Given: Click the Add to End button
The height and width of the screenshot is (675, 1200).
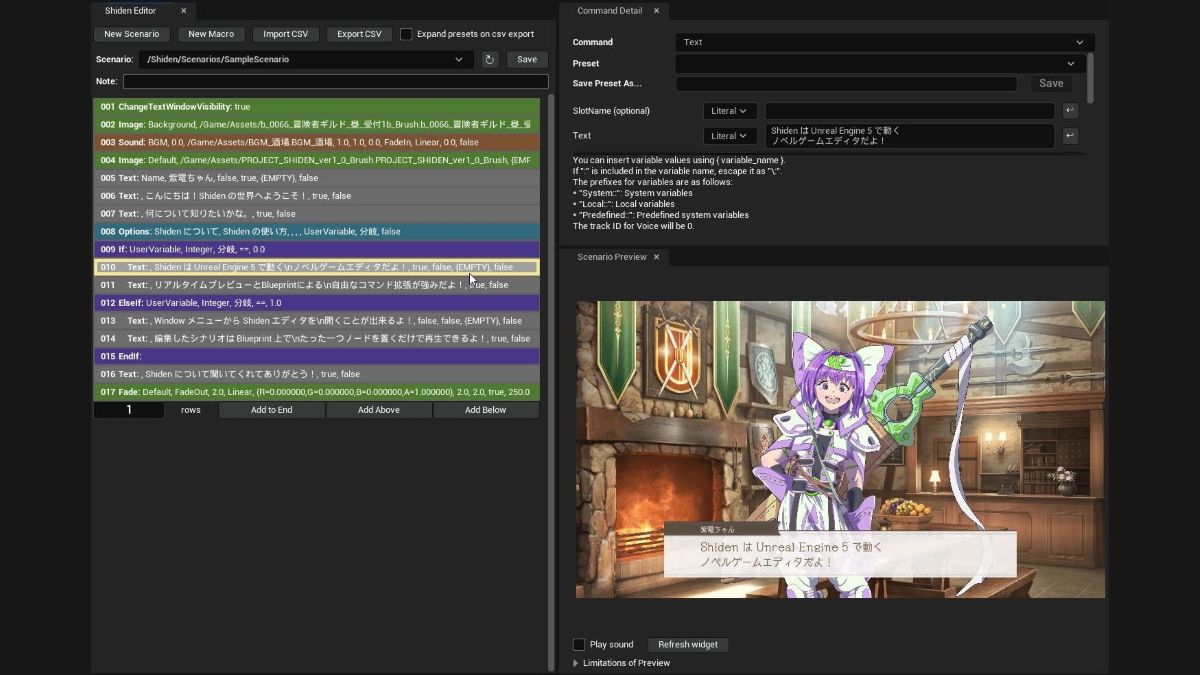Looking at the screenshot, I should [x=272, y=410].
